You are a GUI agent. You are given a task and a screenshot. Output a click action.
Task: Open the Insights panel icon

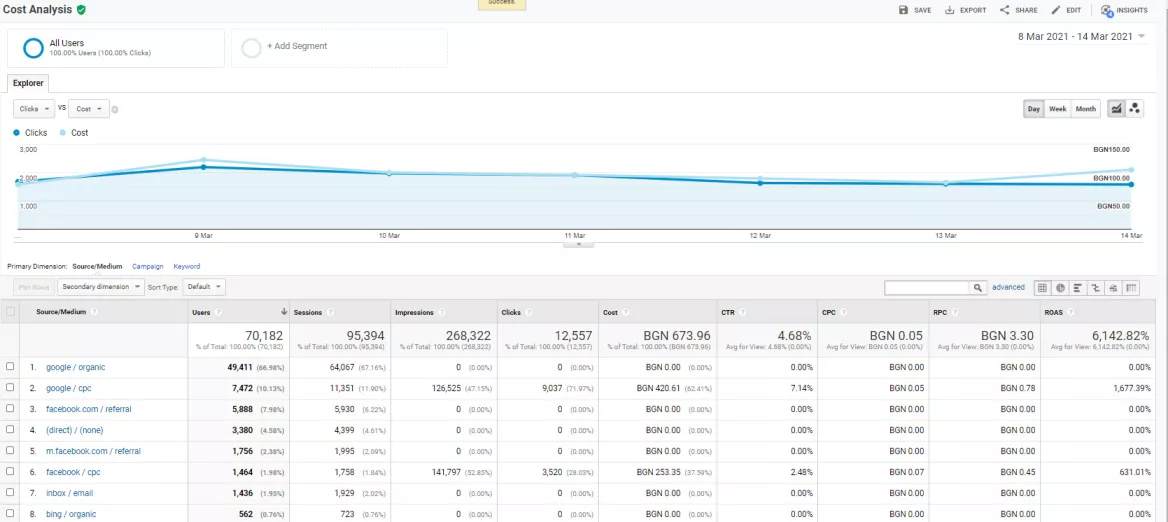(x=1107, y=10)
